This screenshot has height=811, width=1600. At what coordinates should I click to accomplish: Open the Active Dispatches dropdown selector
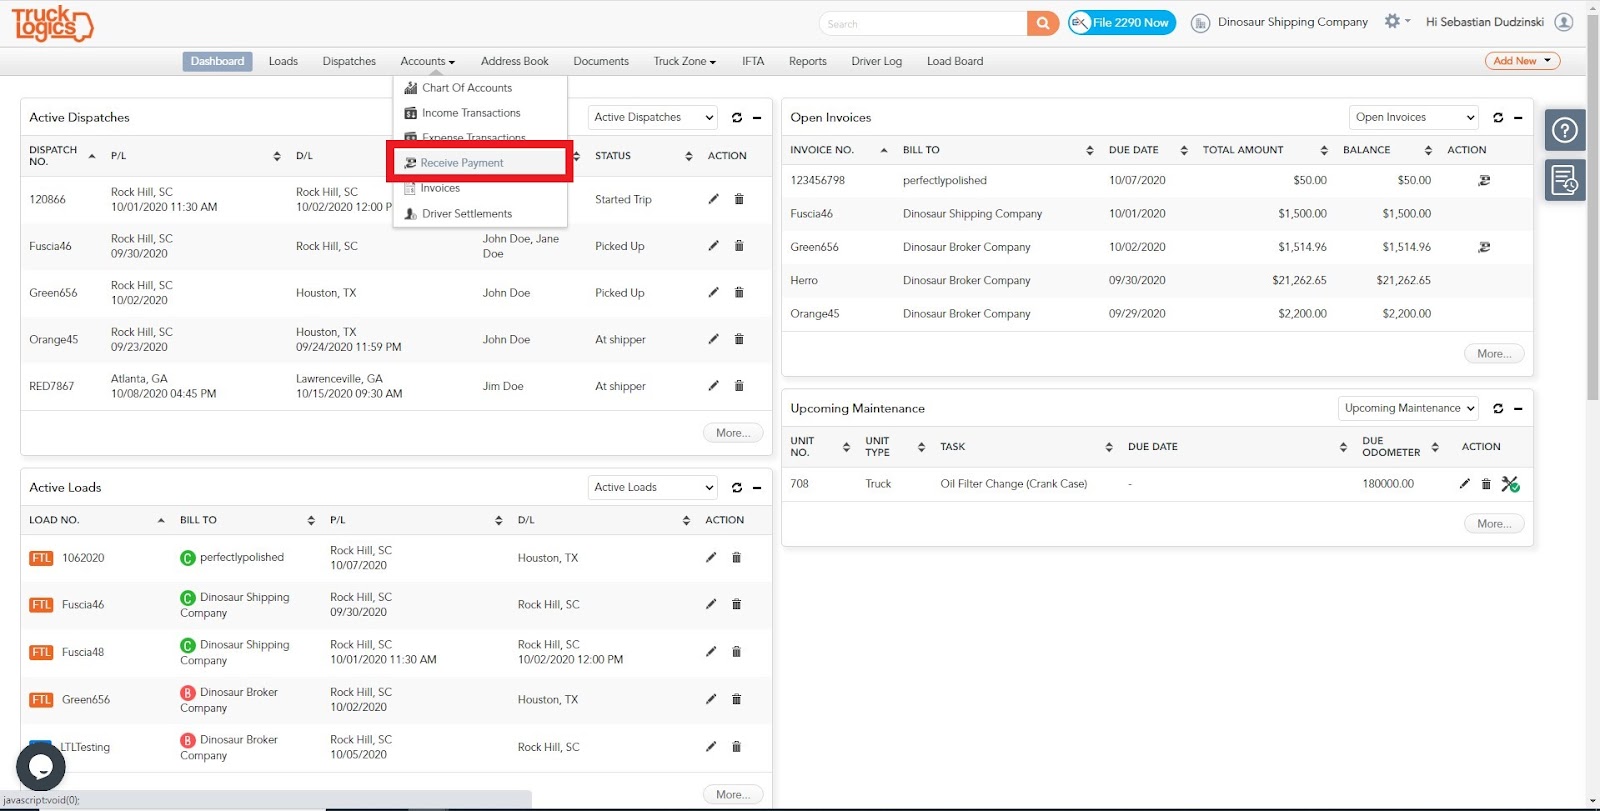tap(653, 118)
